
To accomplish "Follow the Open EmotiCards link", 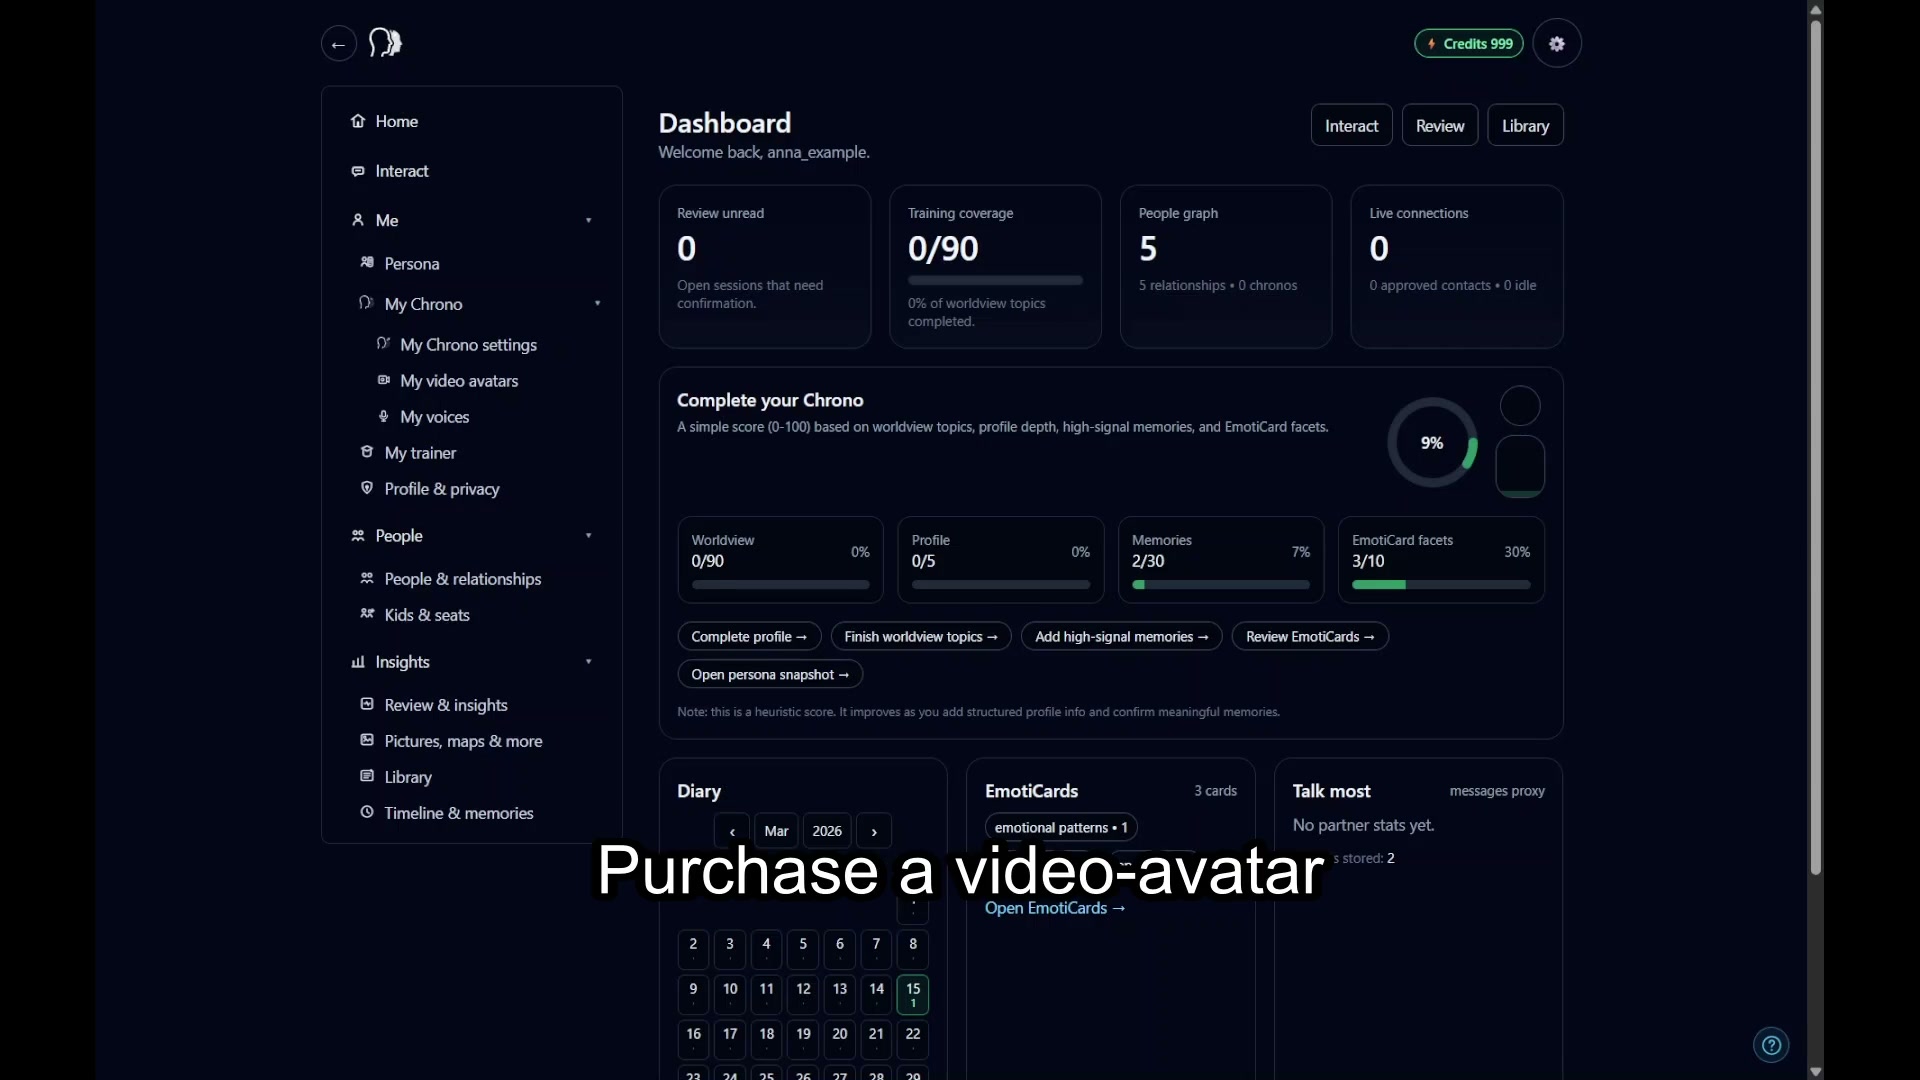I will pyautogui.click(x=1055, y=908).
